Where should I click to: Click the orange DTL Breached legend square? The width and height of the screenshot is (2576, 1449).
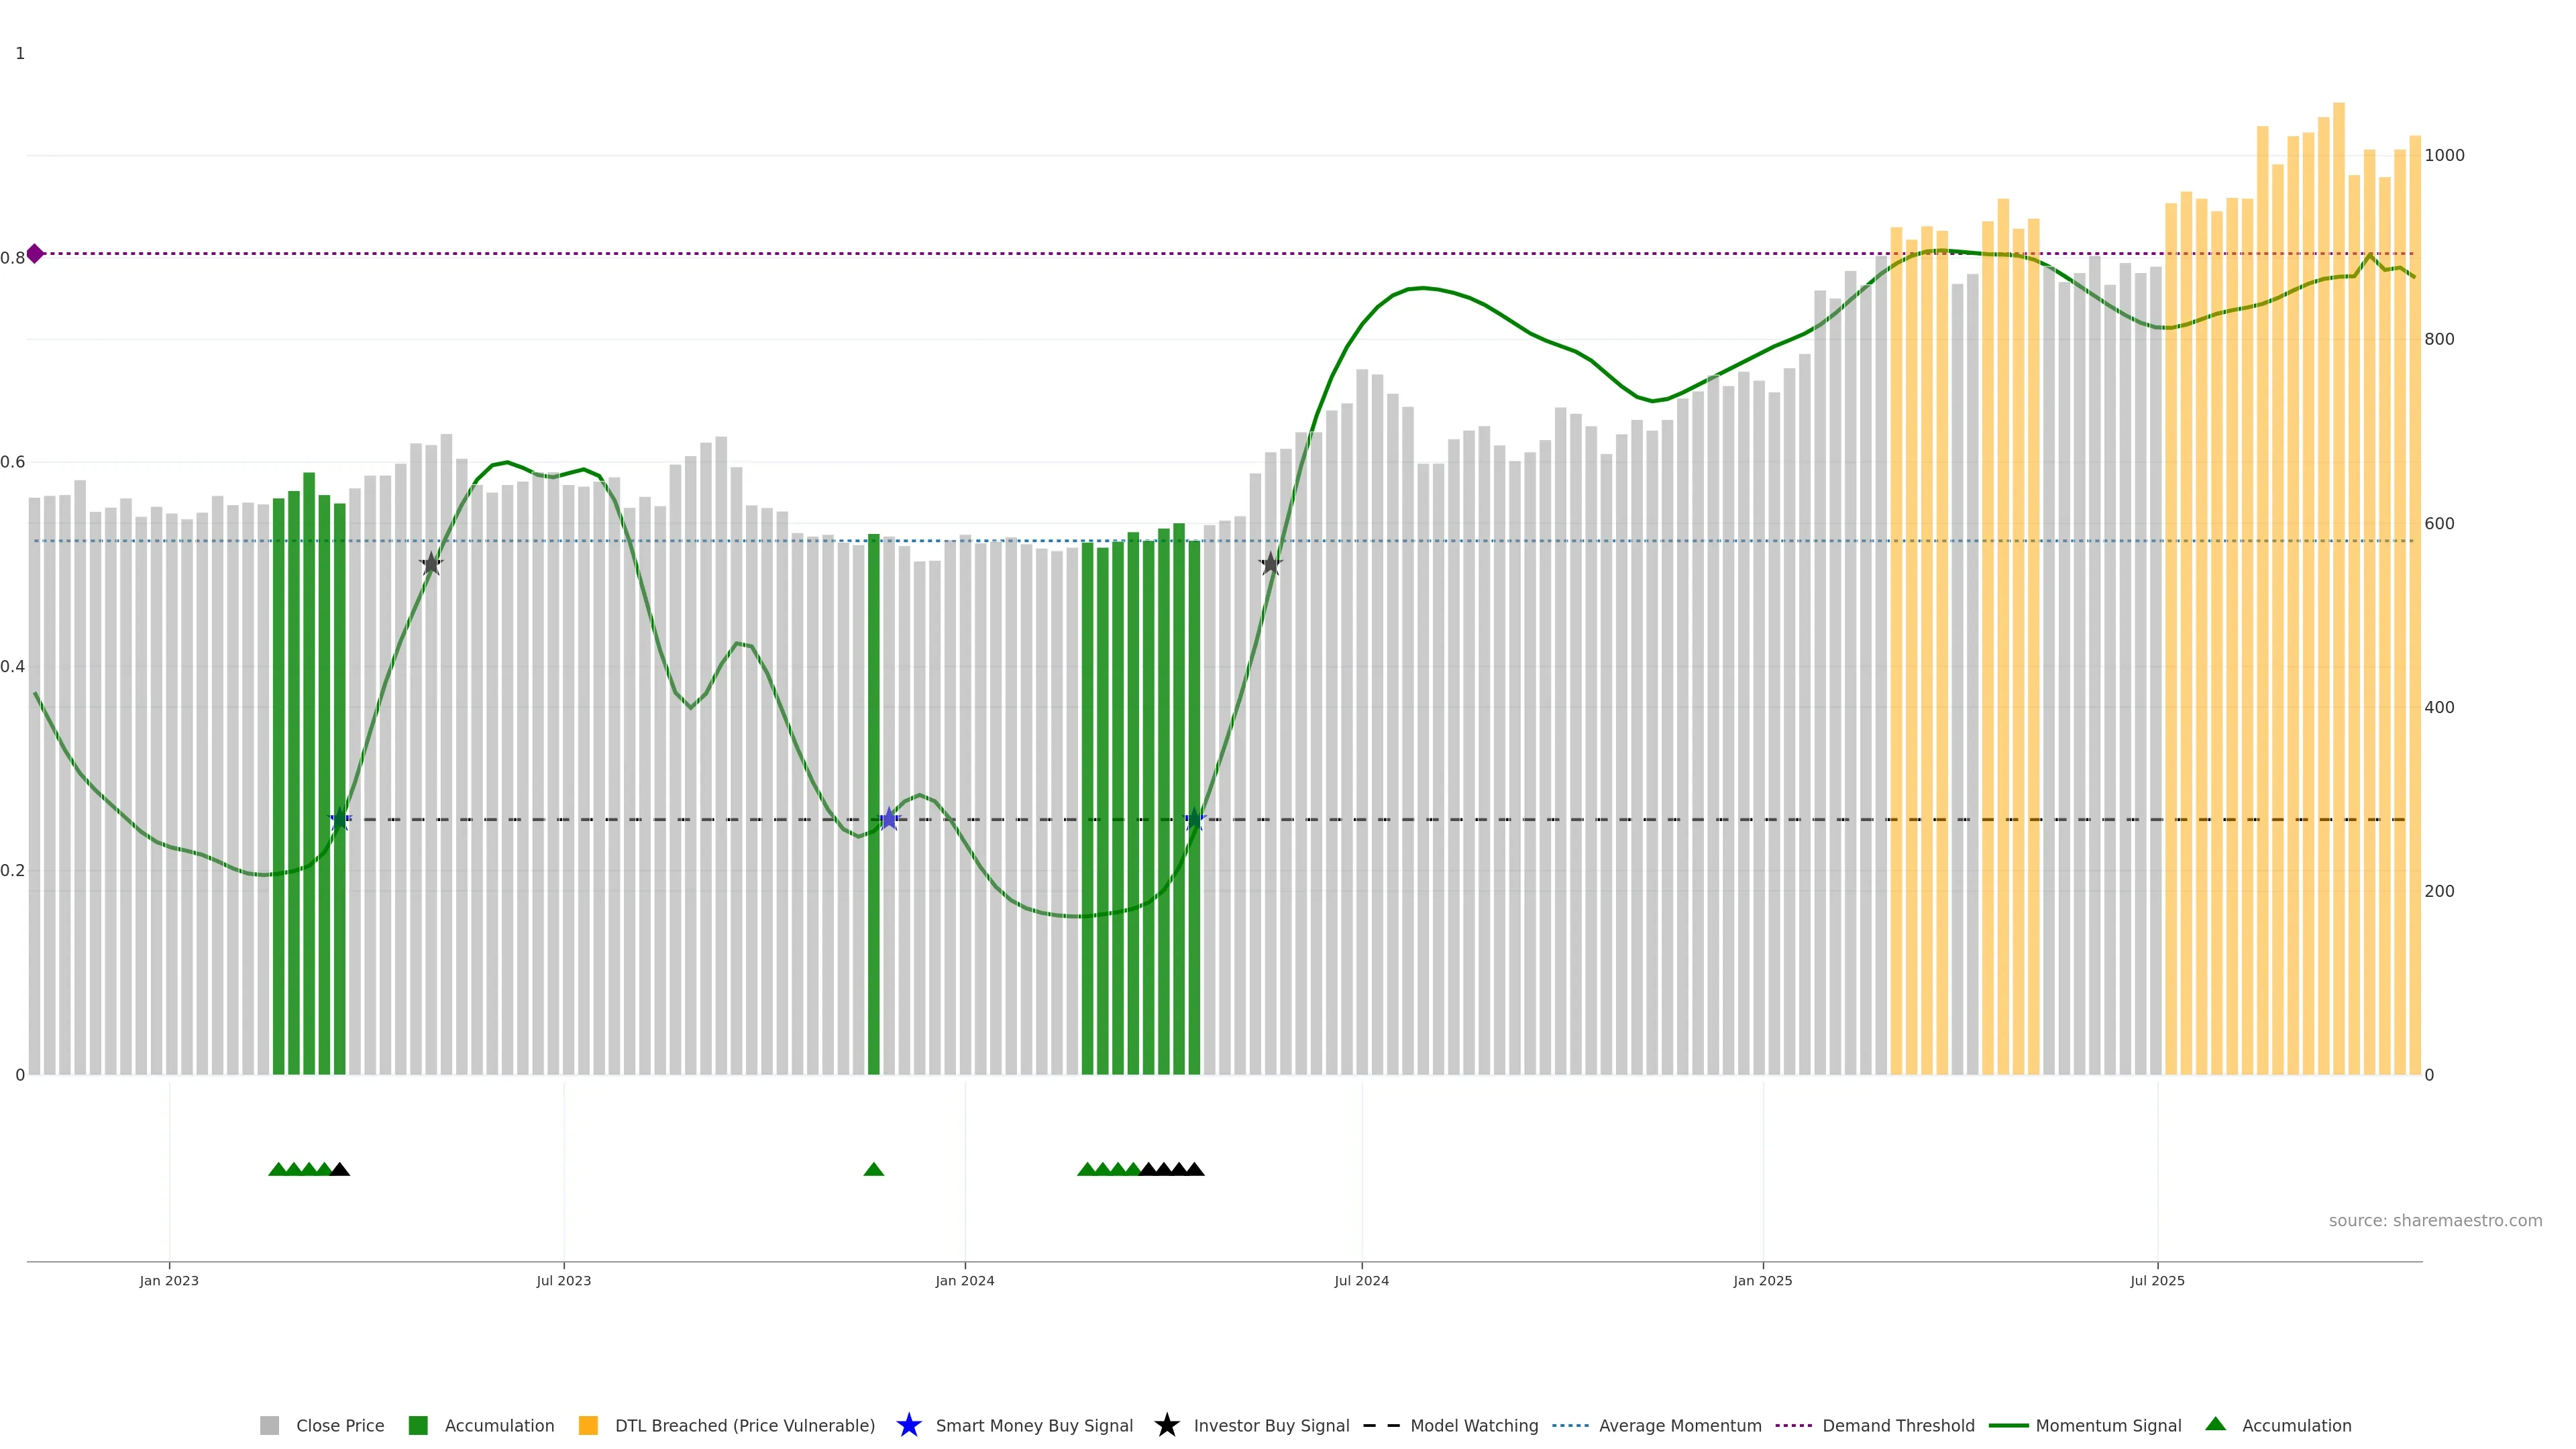point(588,1426)
